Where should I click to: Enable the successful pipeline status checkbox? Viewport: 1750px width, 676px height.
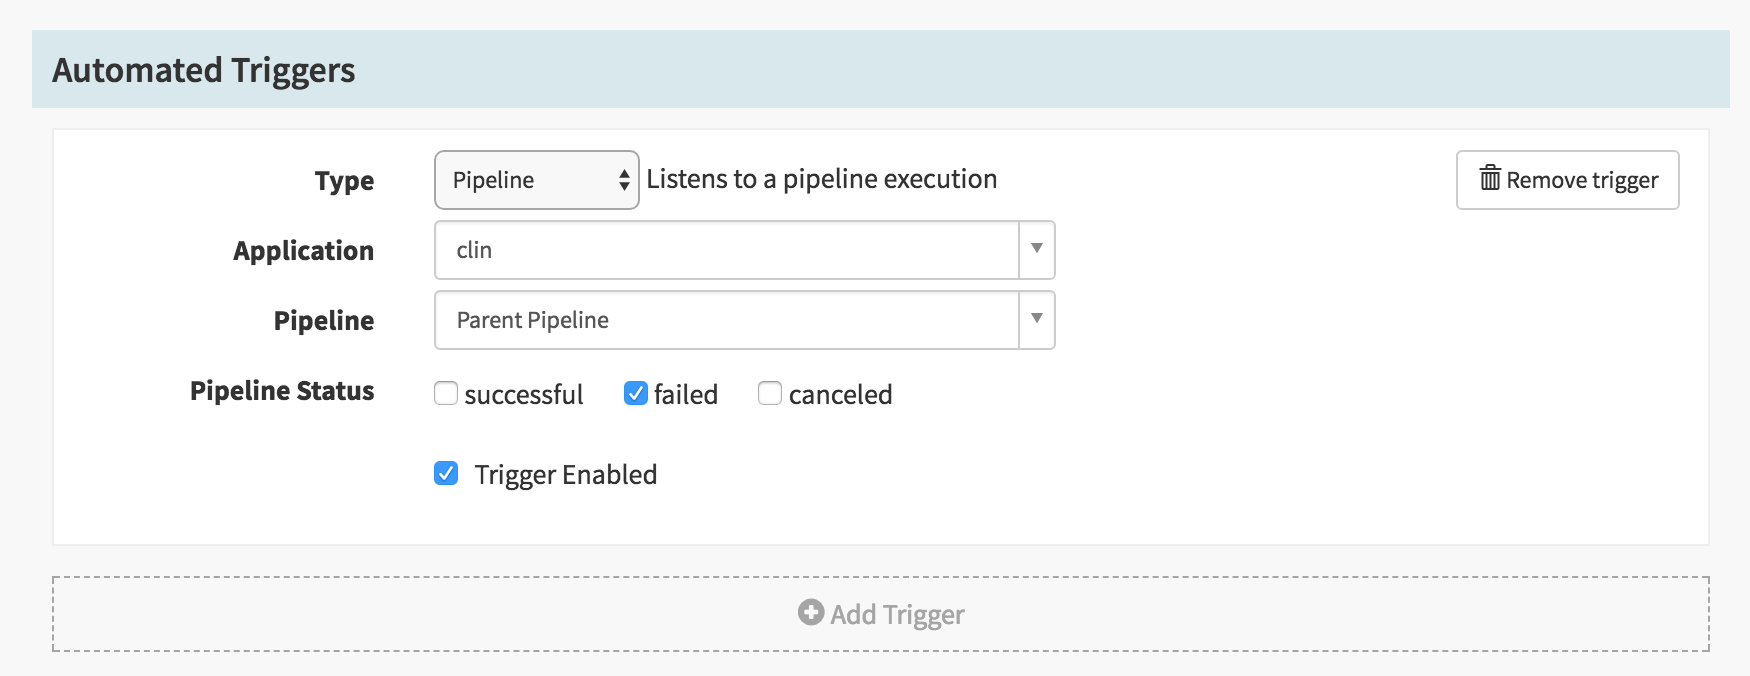[446, 393]
